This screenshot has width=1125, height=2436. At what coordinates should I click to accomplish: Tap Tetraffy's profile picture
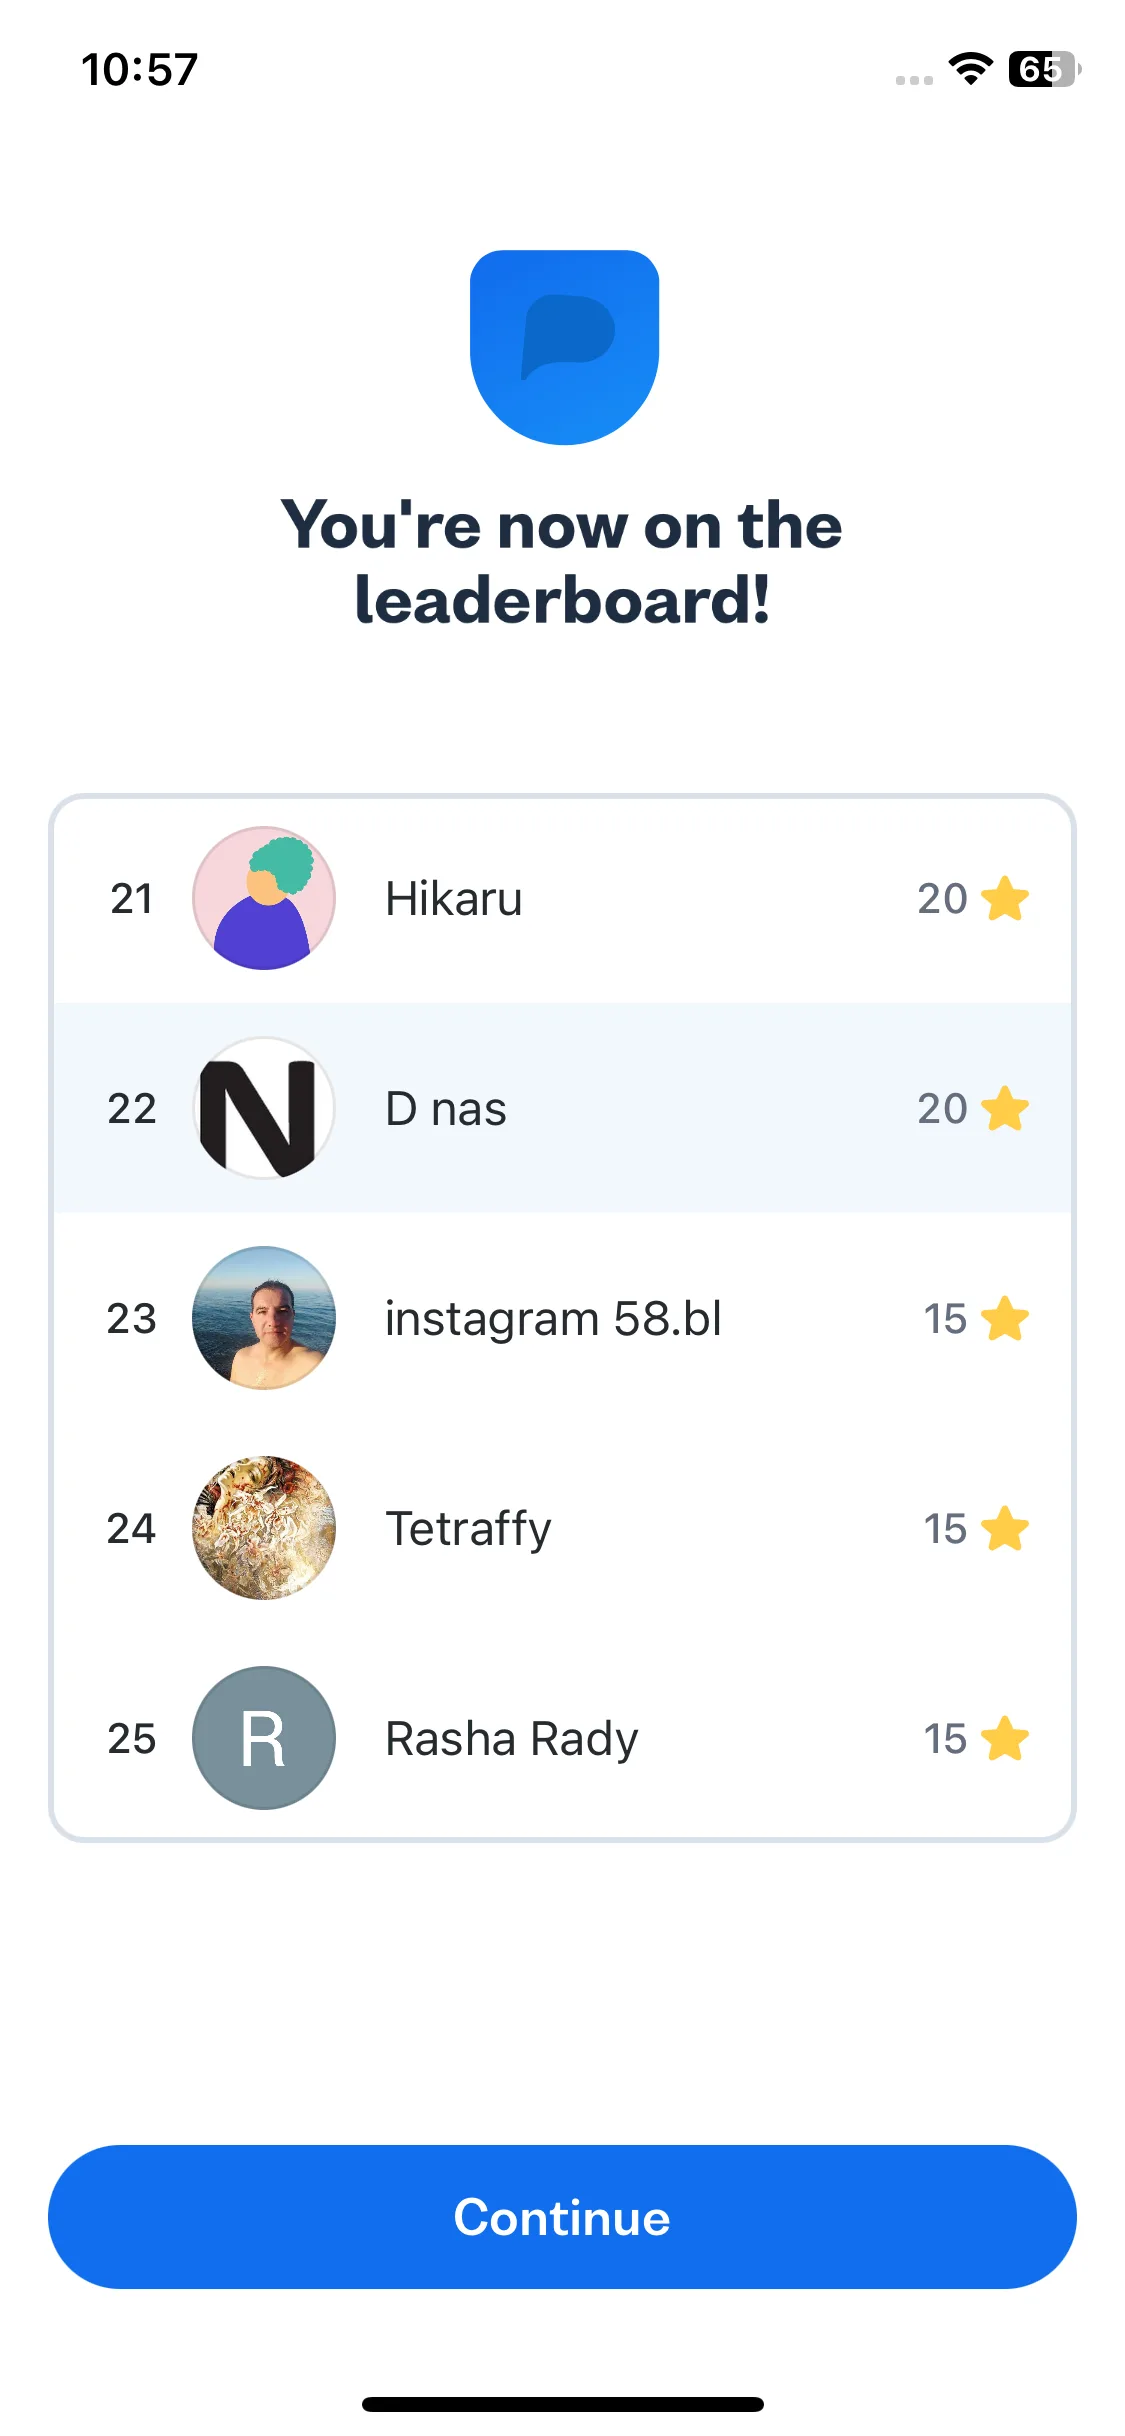coord(264,1528)
